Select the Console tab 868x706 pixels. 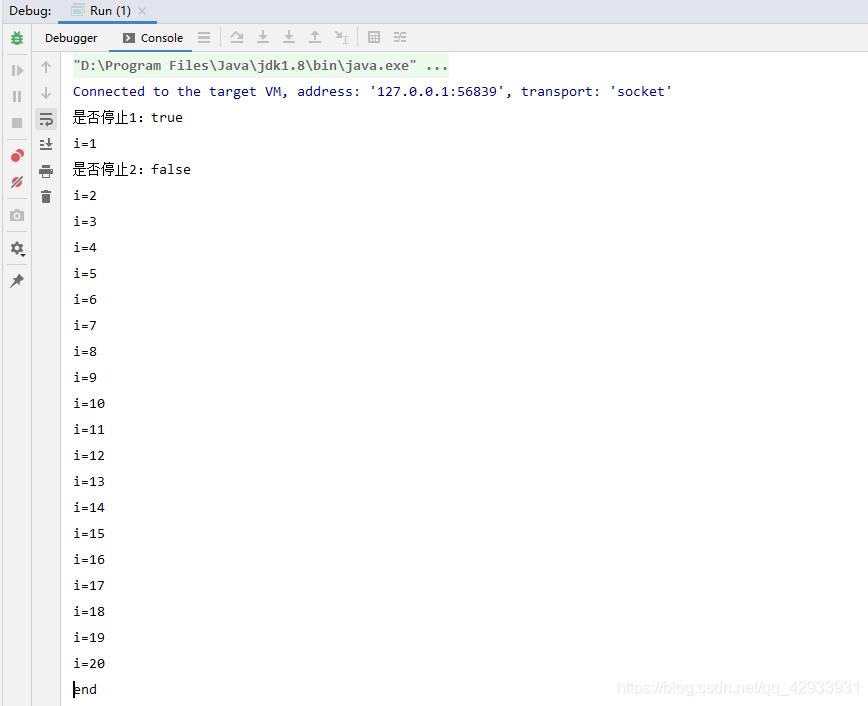tap(153, 38)
